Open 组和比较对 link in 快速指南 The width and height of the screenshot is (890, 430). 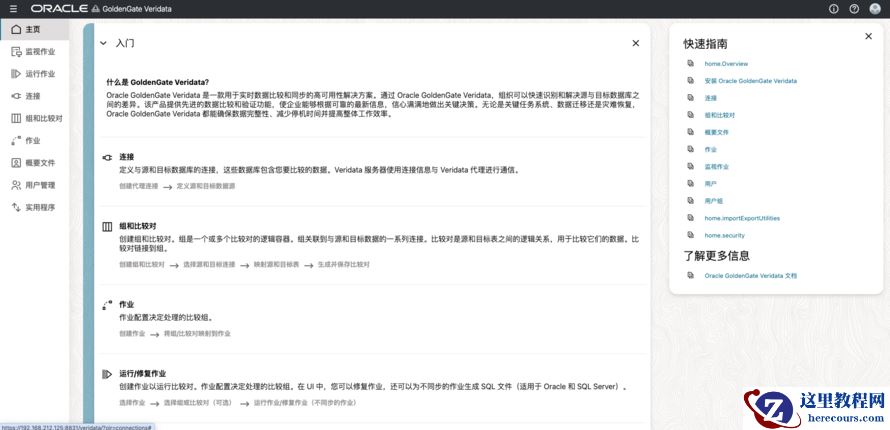(720, 115)
